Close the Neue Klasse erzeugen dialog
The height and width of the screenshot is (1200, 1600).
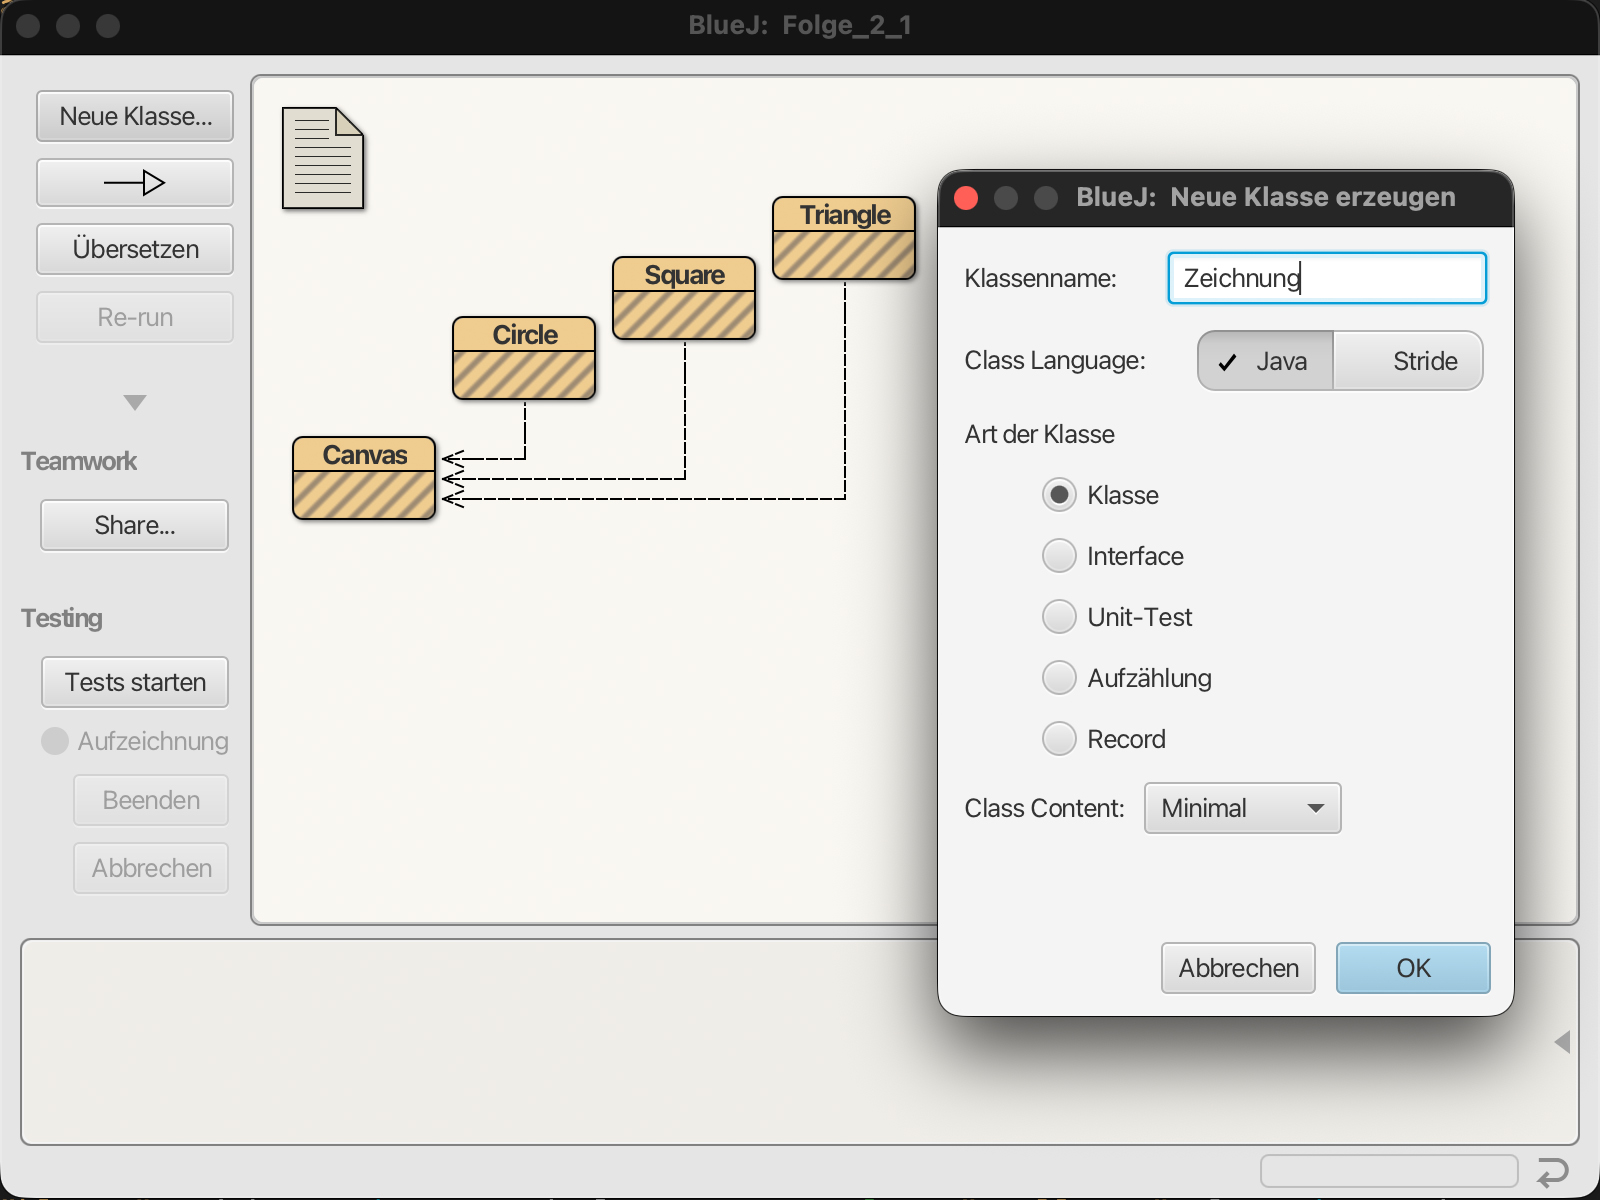coord(966,198)
